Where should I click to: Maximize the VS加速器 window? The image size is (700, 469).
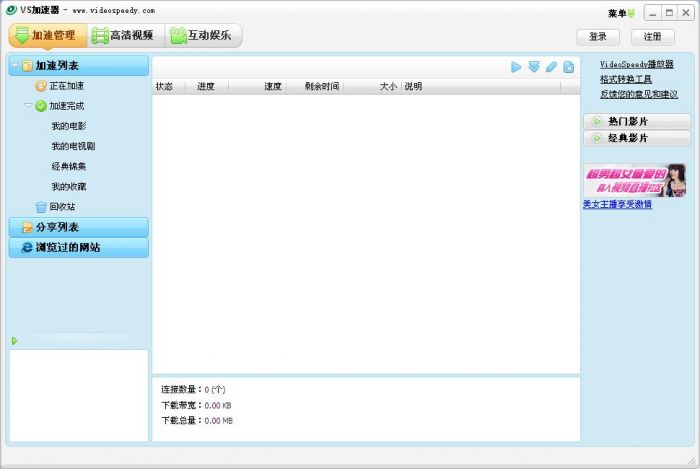(x=669, y=13)
